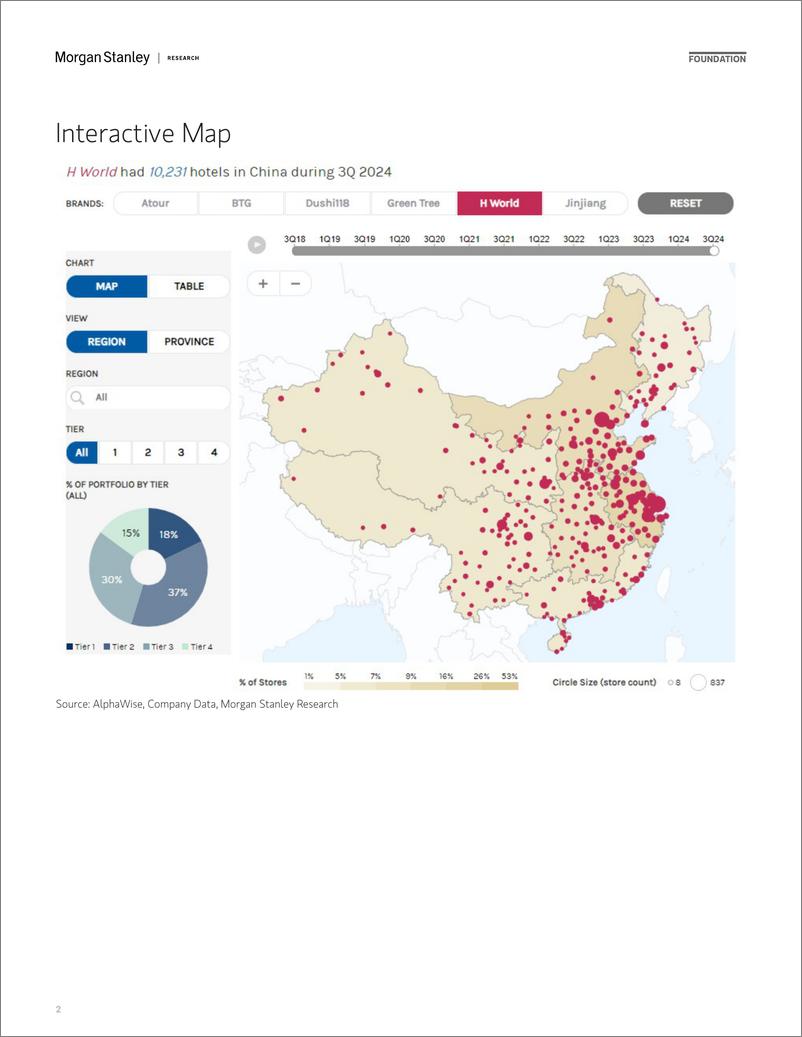Click the 10,231 hotel count text
802x1037 pixels.
[167, 172]
